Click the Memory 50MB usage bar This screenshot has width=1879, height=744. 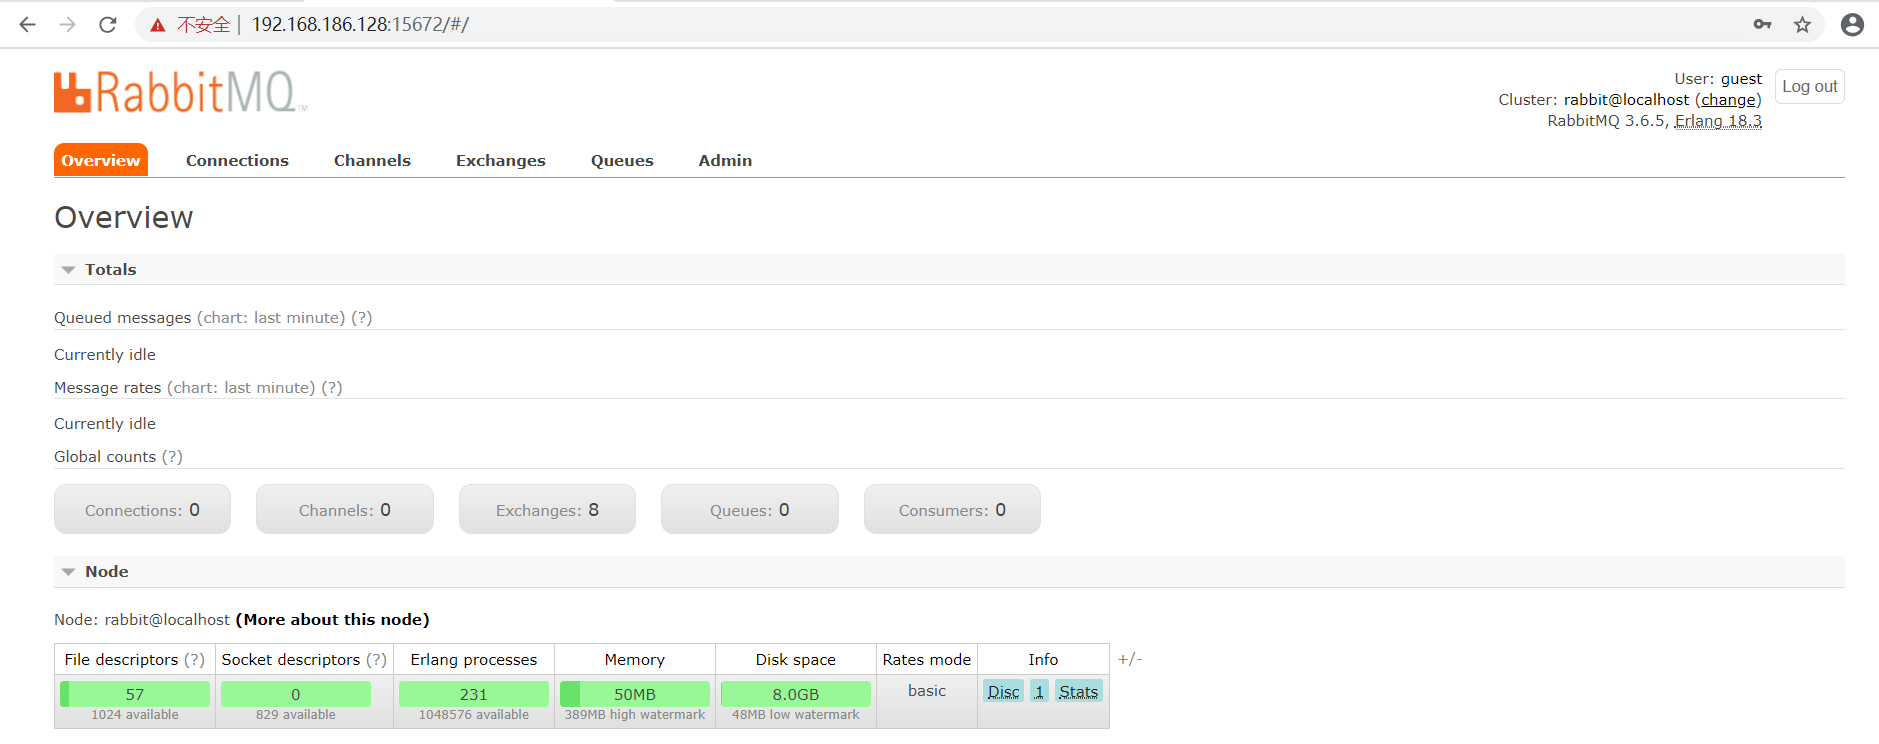(635, 694)
